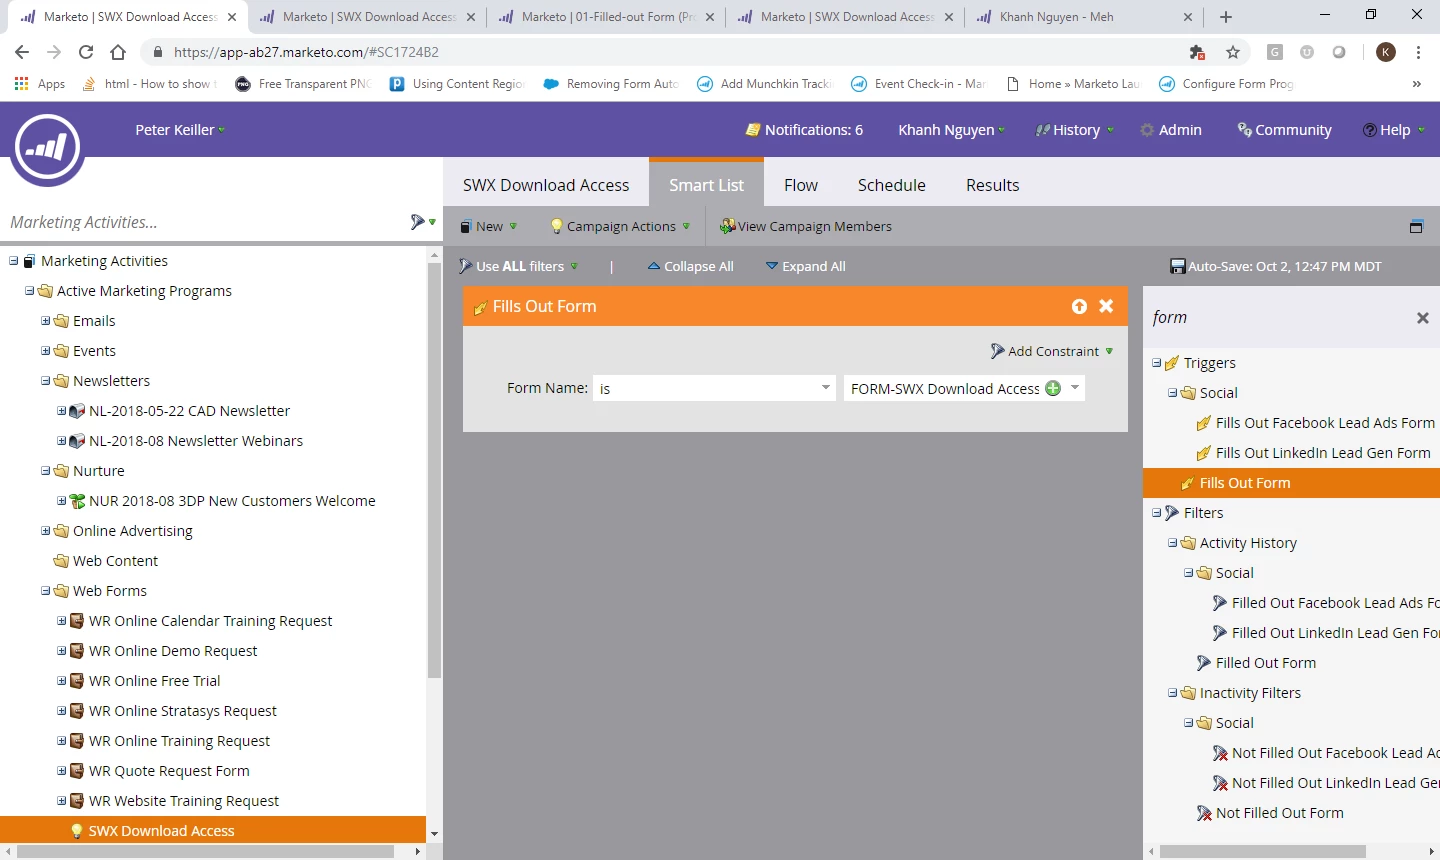1440x860 pixels.
Task: Collapse the Active Marketing Programs folder
Action: tap(30, 291)
